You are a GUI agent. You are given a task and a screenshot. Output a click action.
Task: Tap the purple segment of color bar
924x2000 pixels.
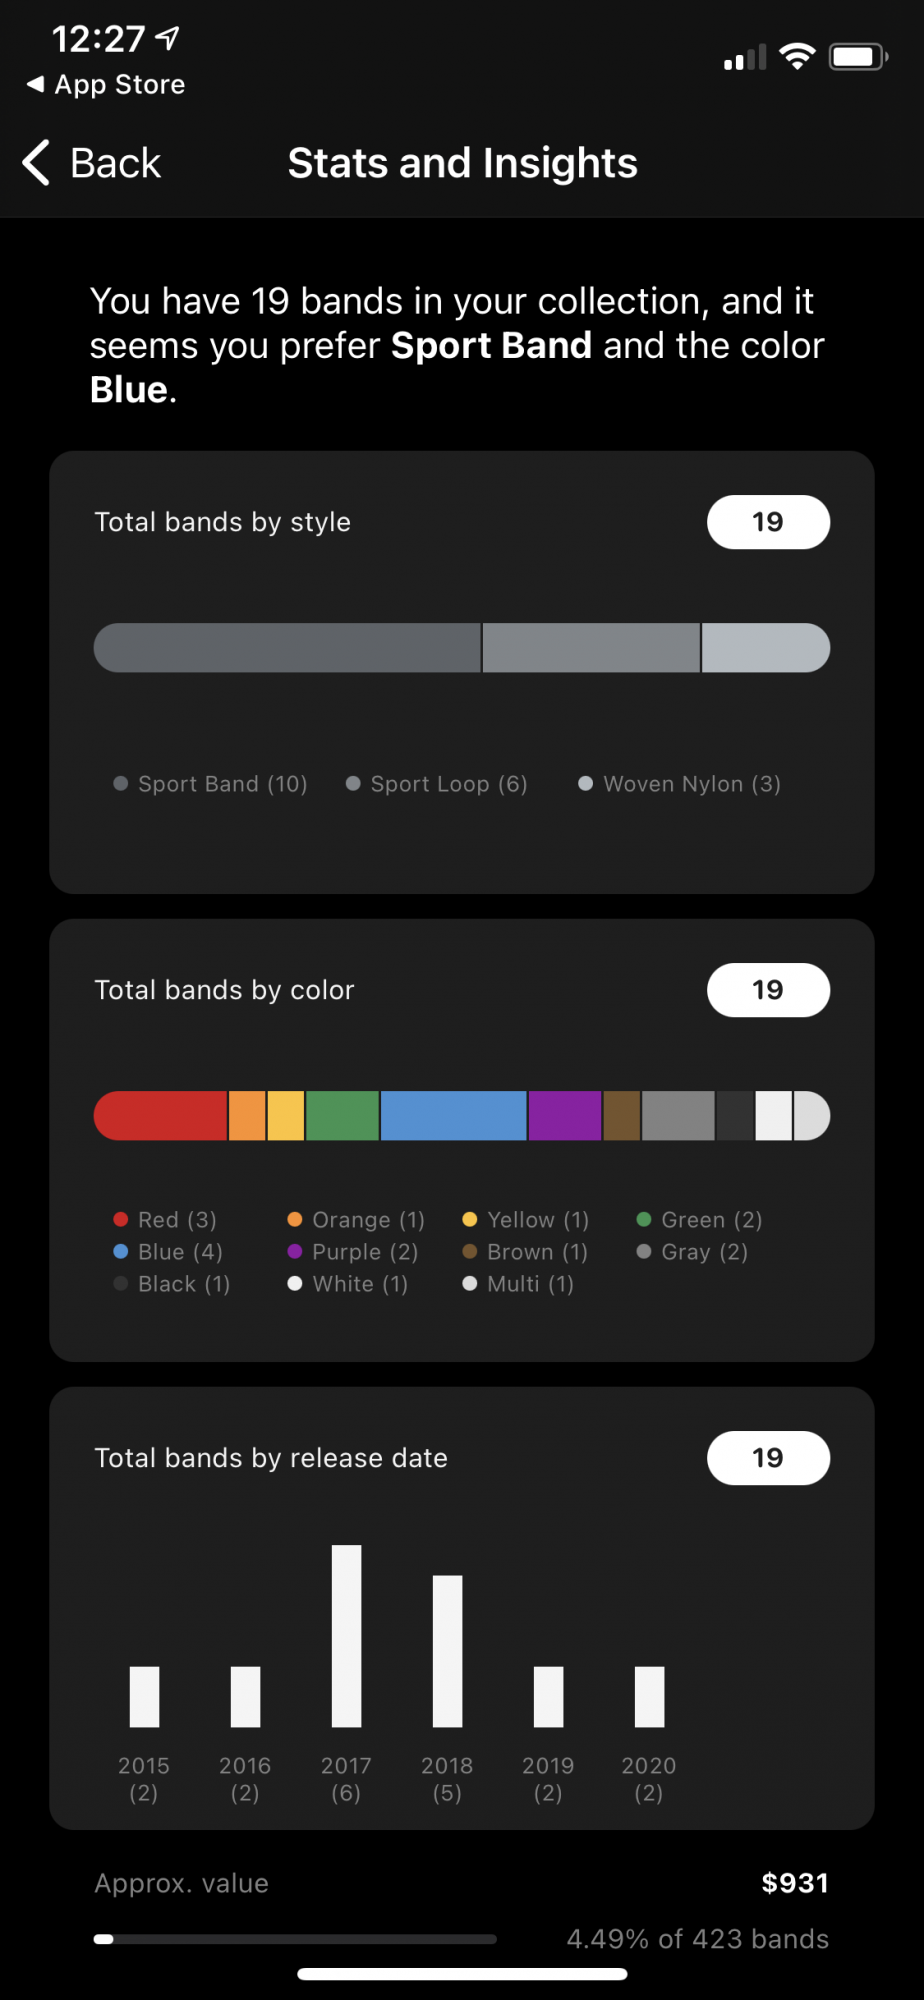pyautogui.click(x=565, y=1116)
